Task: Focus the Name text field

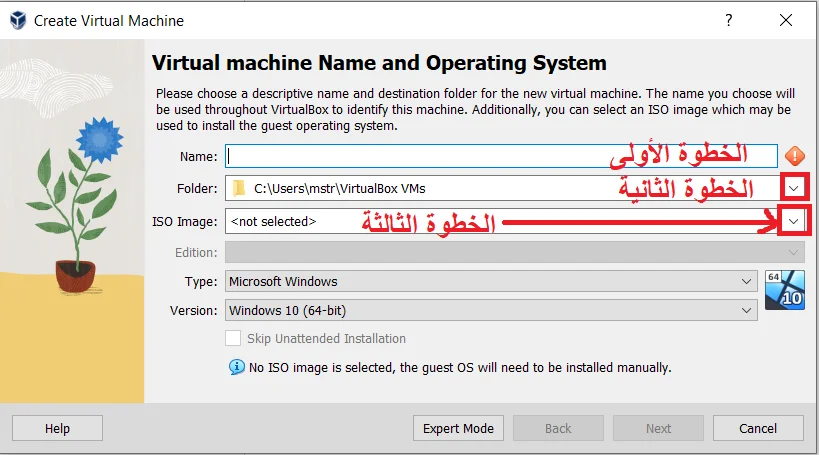Action: (501, 156)
